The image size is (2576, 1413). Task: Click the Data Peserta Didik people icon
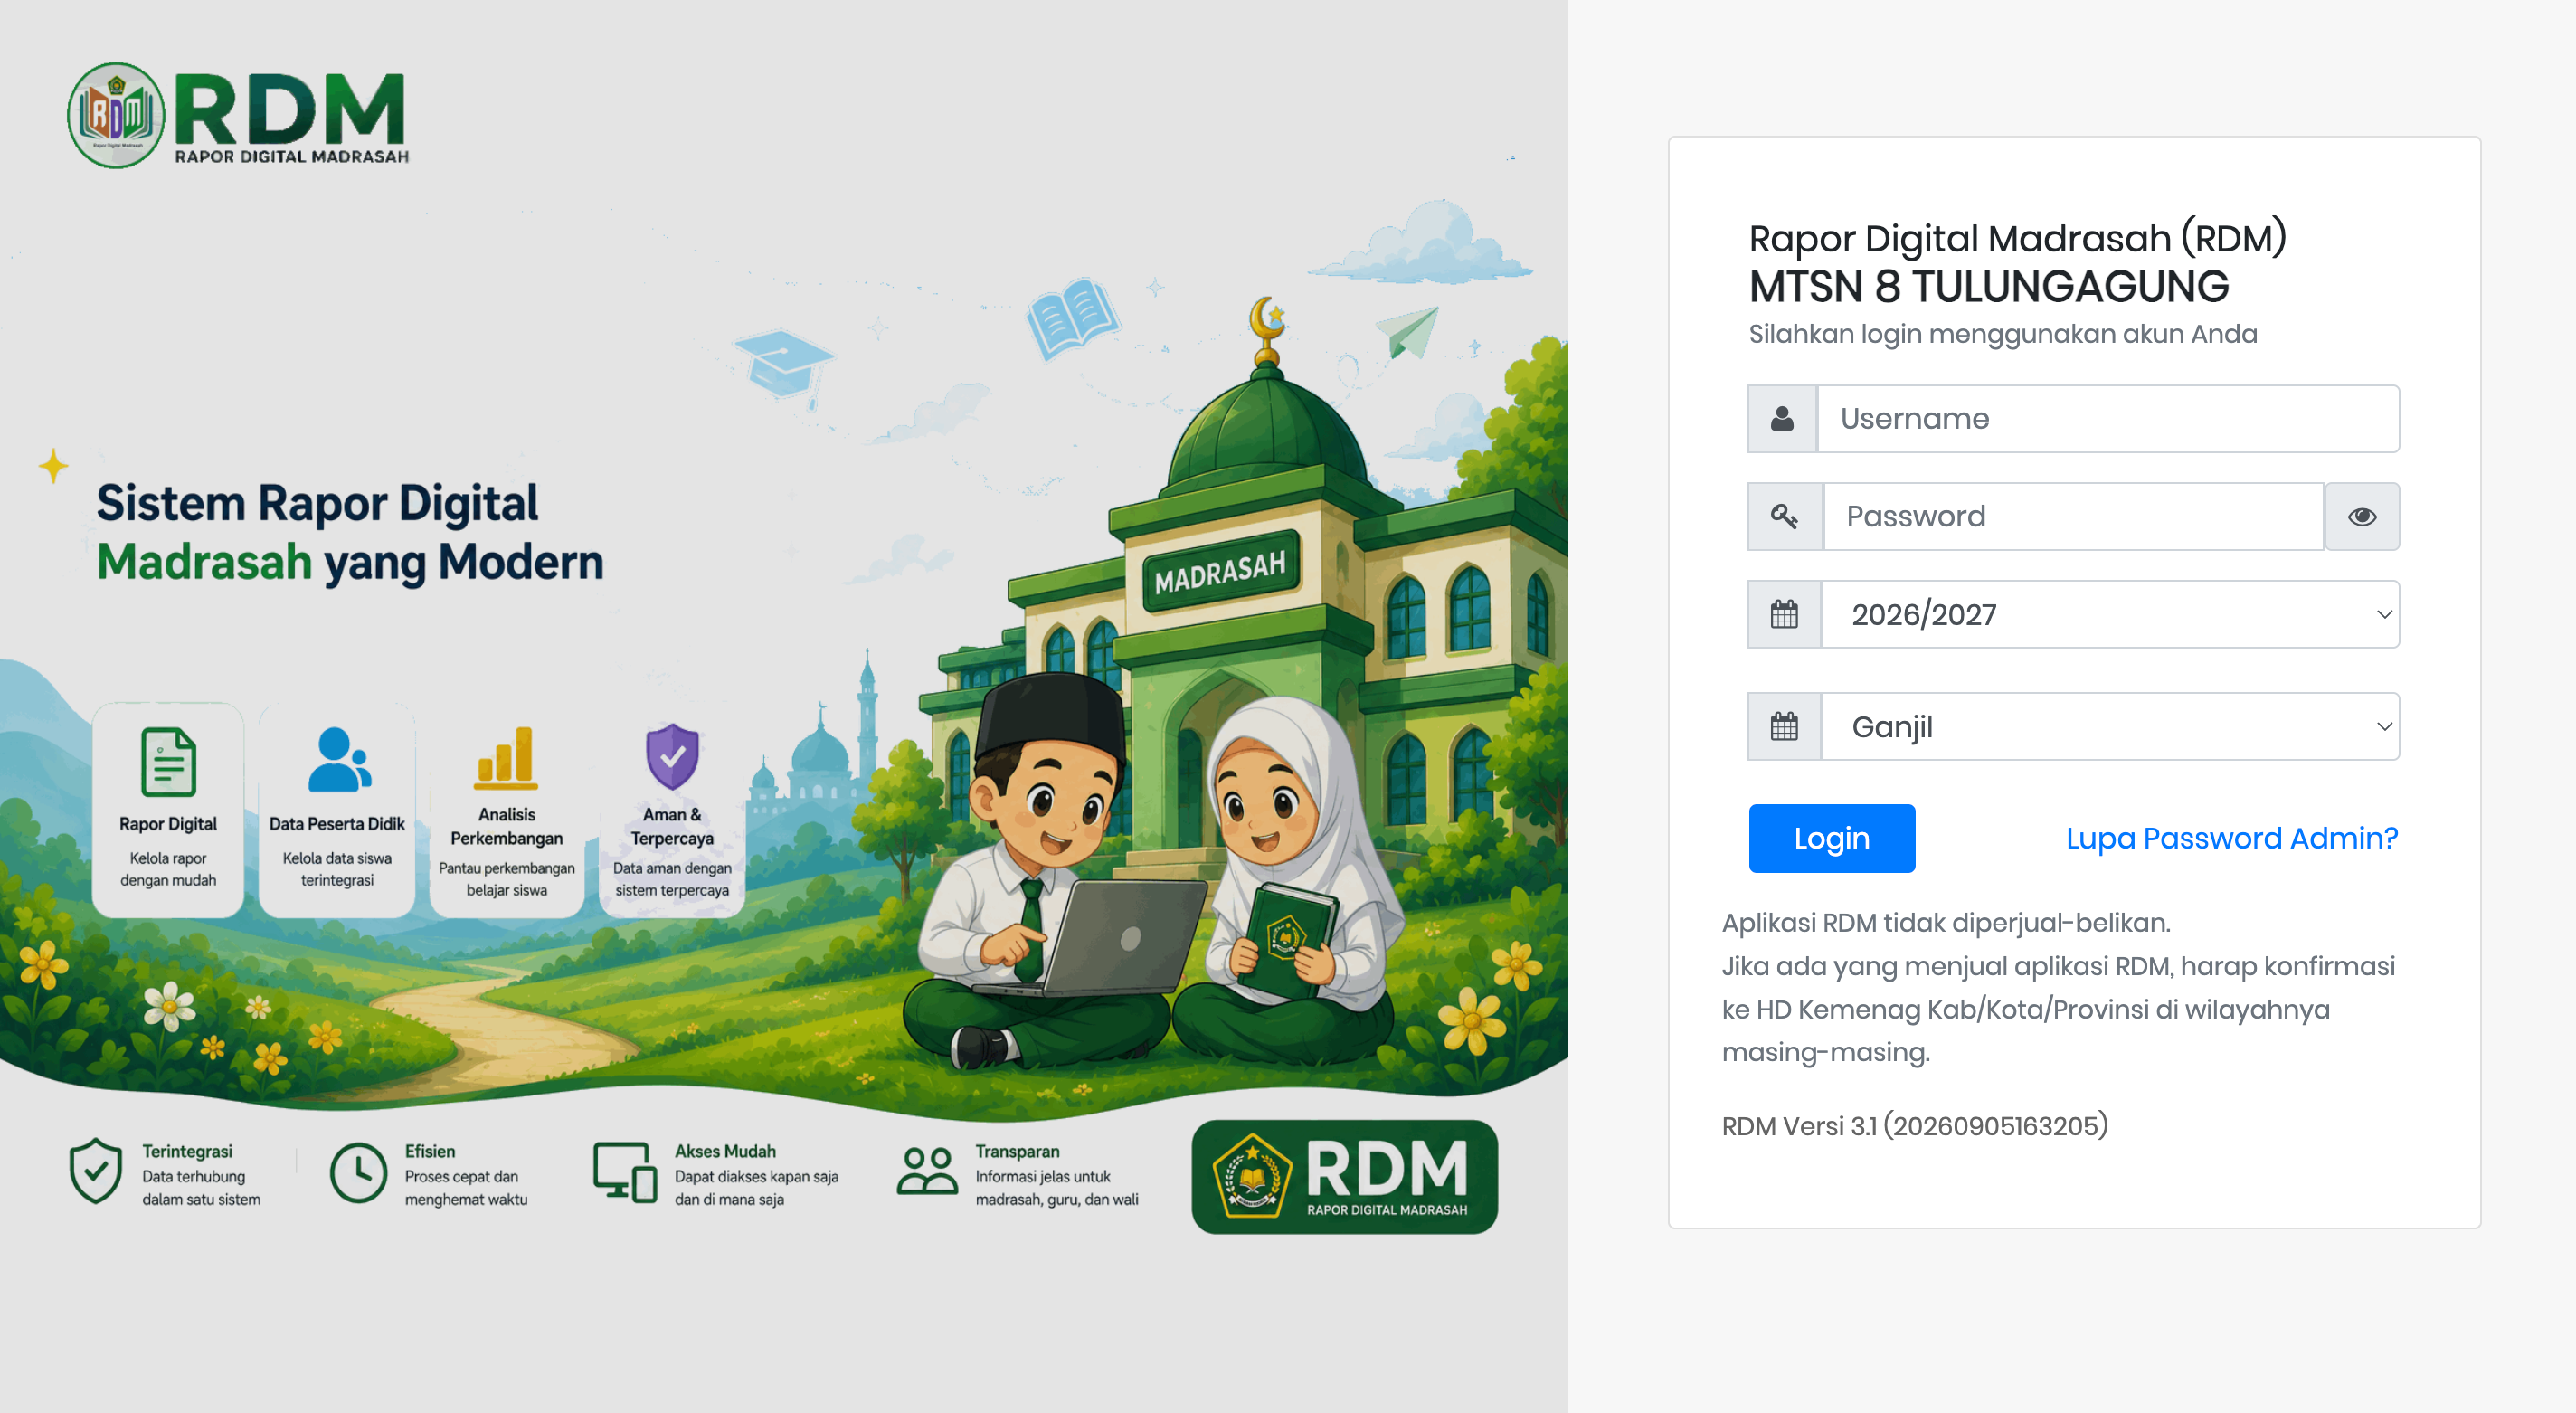tap(339, 760)
